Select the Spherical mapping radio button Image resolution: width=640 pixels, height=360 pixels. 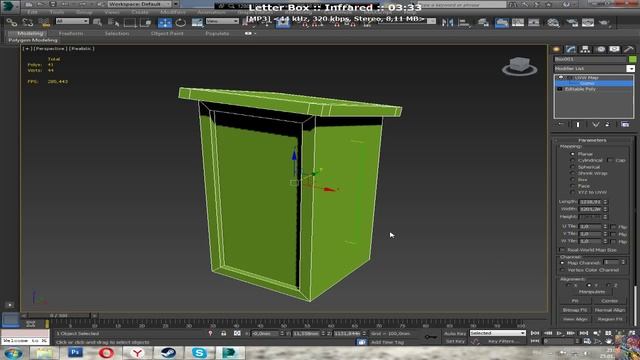click(572, 167)
